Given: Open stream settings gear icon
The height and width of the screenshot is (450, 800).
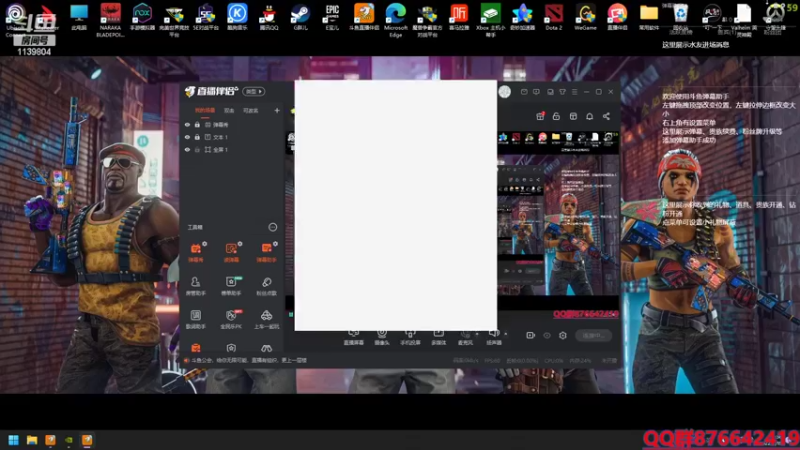Looking at the screenshot, I should [563, 335].
